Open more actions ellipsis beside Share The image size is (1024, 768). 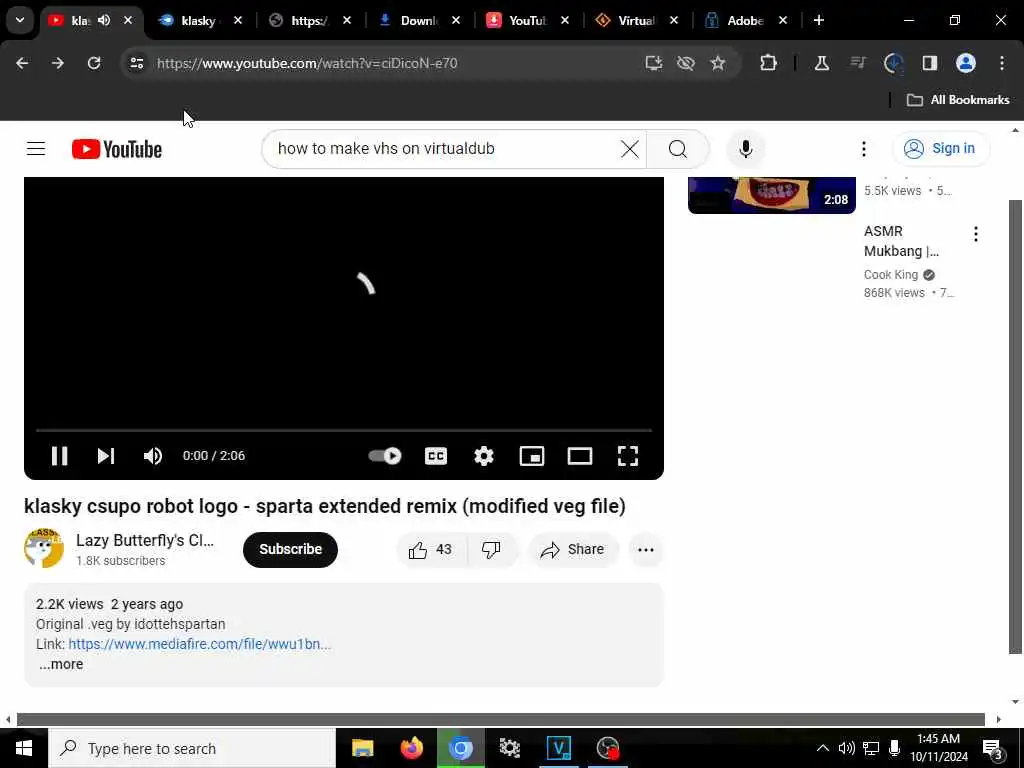(645, 550)
